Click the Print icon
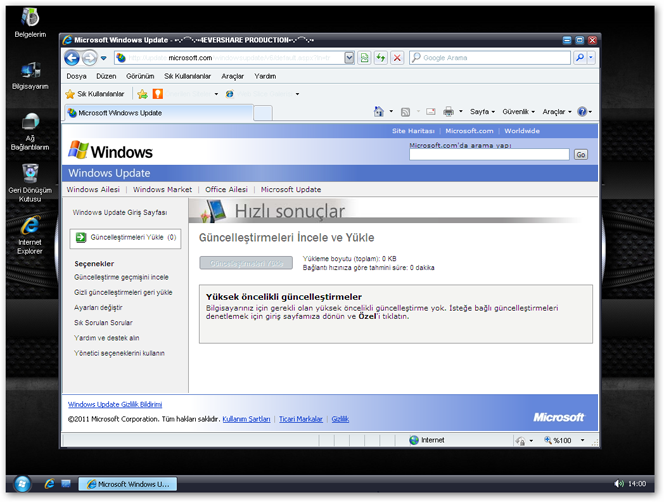Screen dimensions: 664x502 [448, 112]
